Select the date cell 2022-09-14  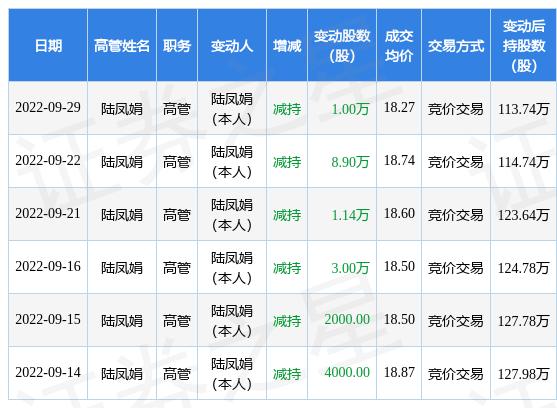pyautogui.click(x=48, y=372)
